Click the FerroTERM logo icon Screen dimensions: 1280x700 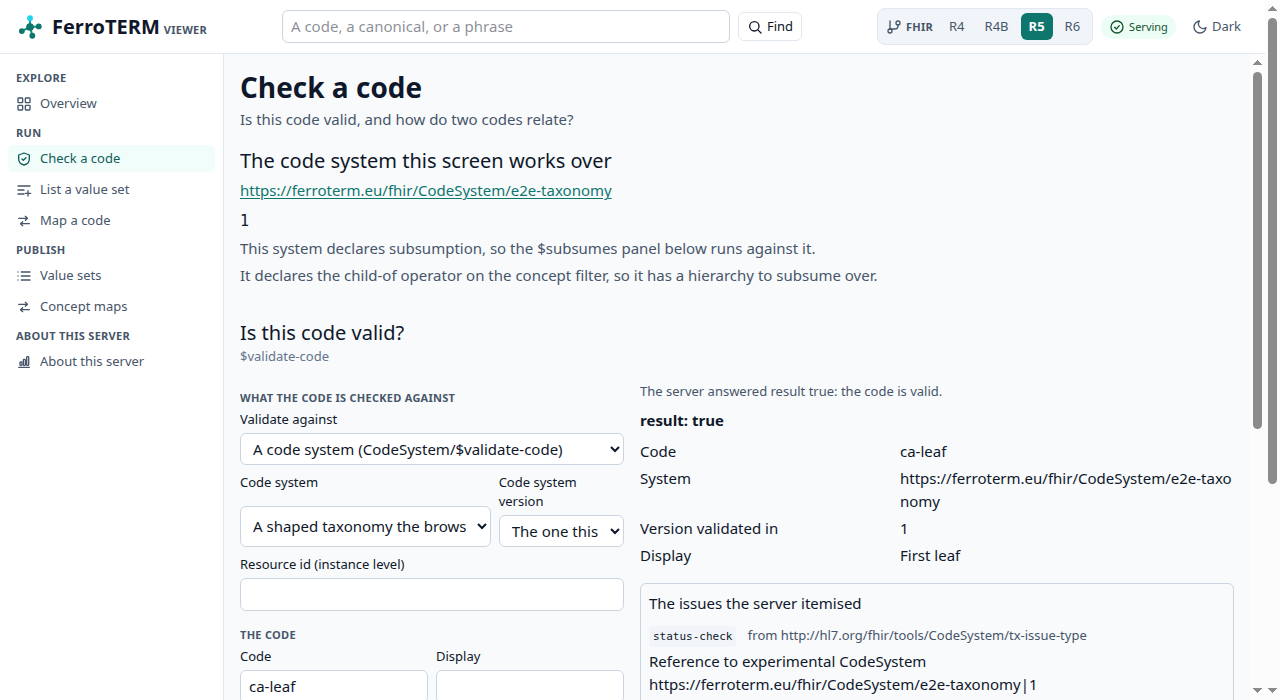click(x=30, y=27)
